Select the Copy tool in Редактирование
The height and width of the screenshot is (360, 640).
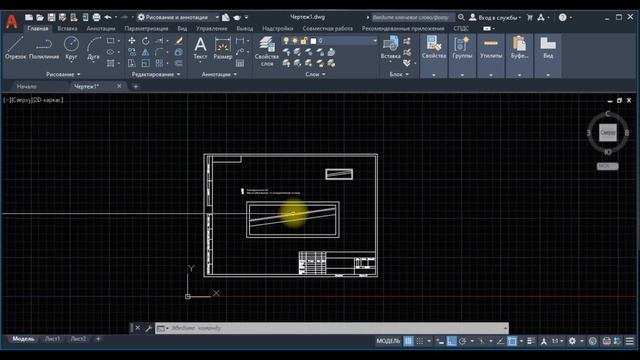pos(132,52)
